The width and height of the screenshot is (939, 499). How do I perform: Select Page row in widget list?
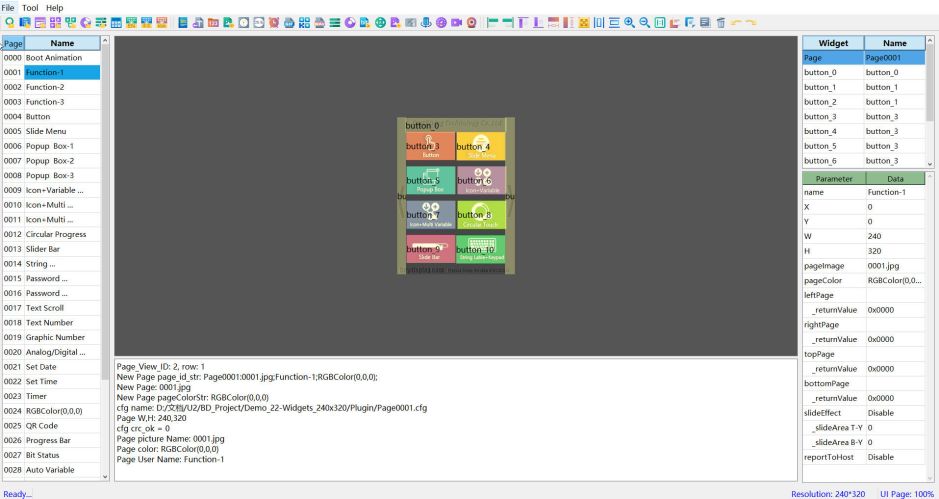(x=864, y=58)
